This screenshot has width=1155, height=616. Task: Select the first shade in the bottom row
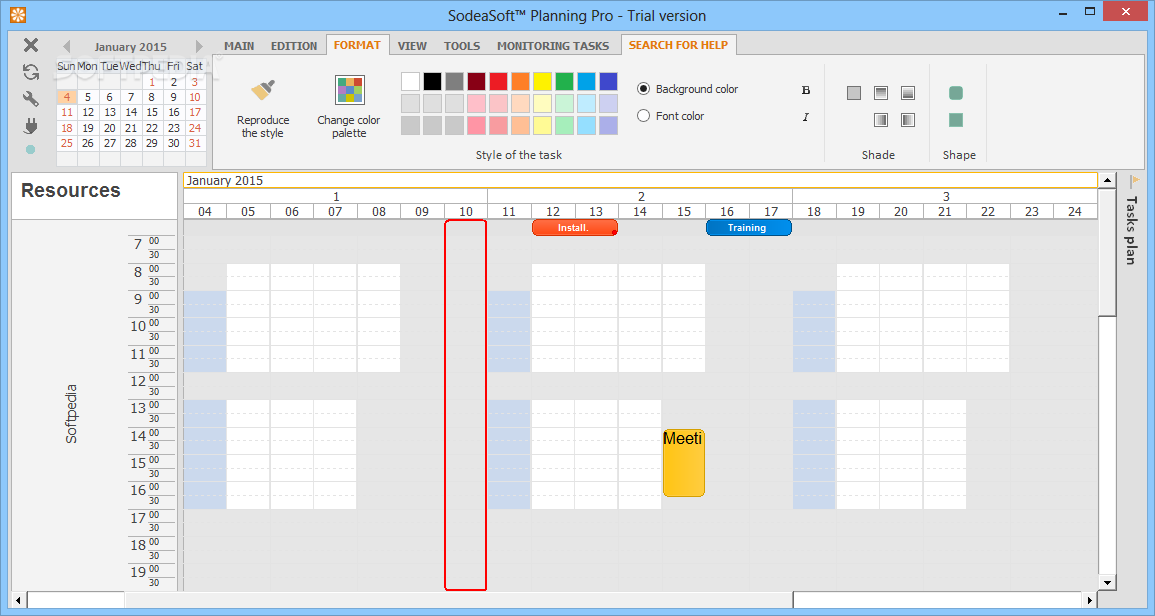(x=881, y=119)
